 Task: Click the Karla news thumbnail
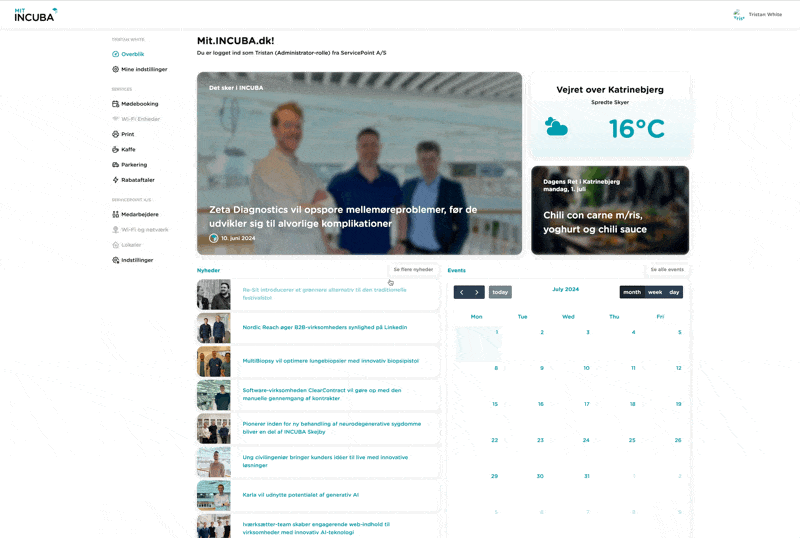(x=214, y=495)
